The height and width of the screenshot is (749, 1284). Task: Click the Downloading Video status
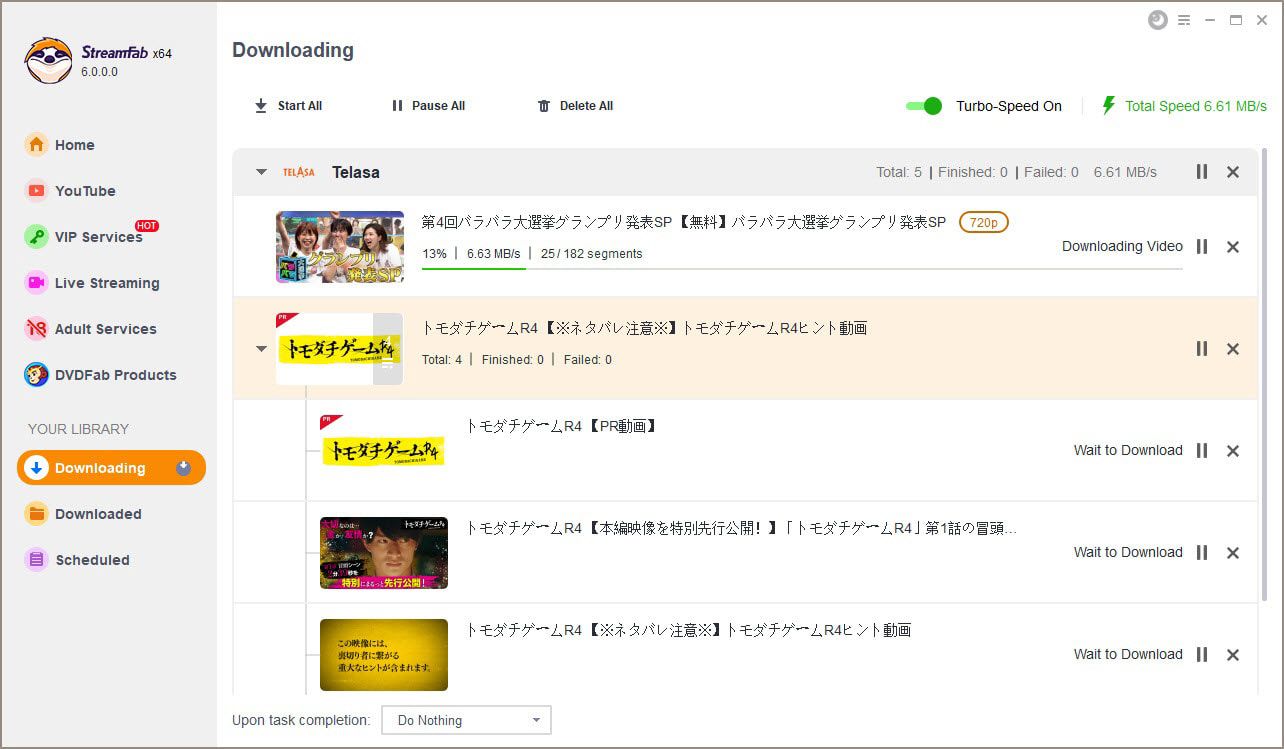click(x=1122, y=246)
